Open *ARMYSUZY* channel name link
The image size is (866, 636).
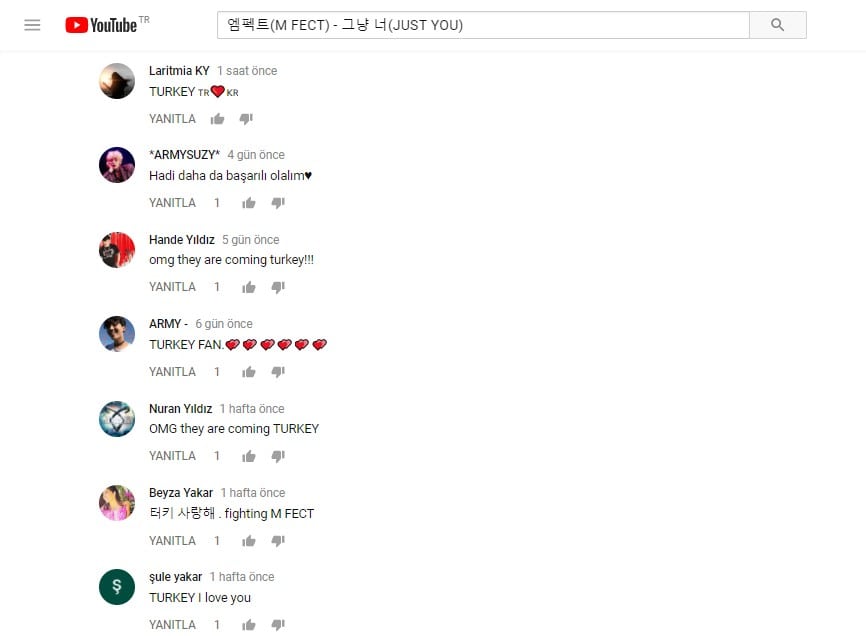(x=184, y=155)
